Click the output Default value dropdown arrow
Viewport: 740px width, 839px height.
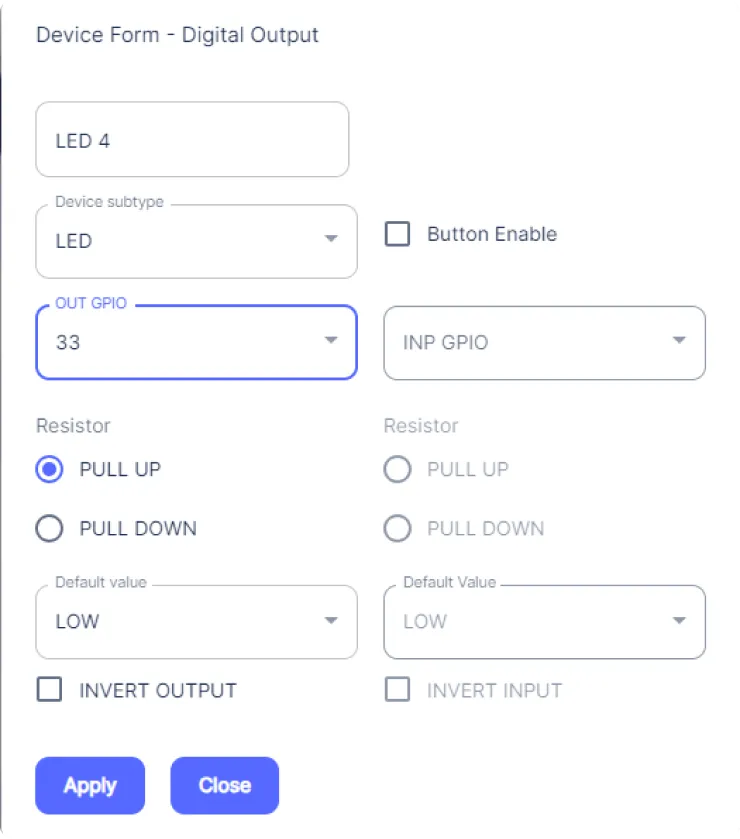point(331,621)
